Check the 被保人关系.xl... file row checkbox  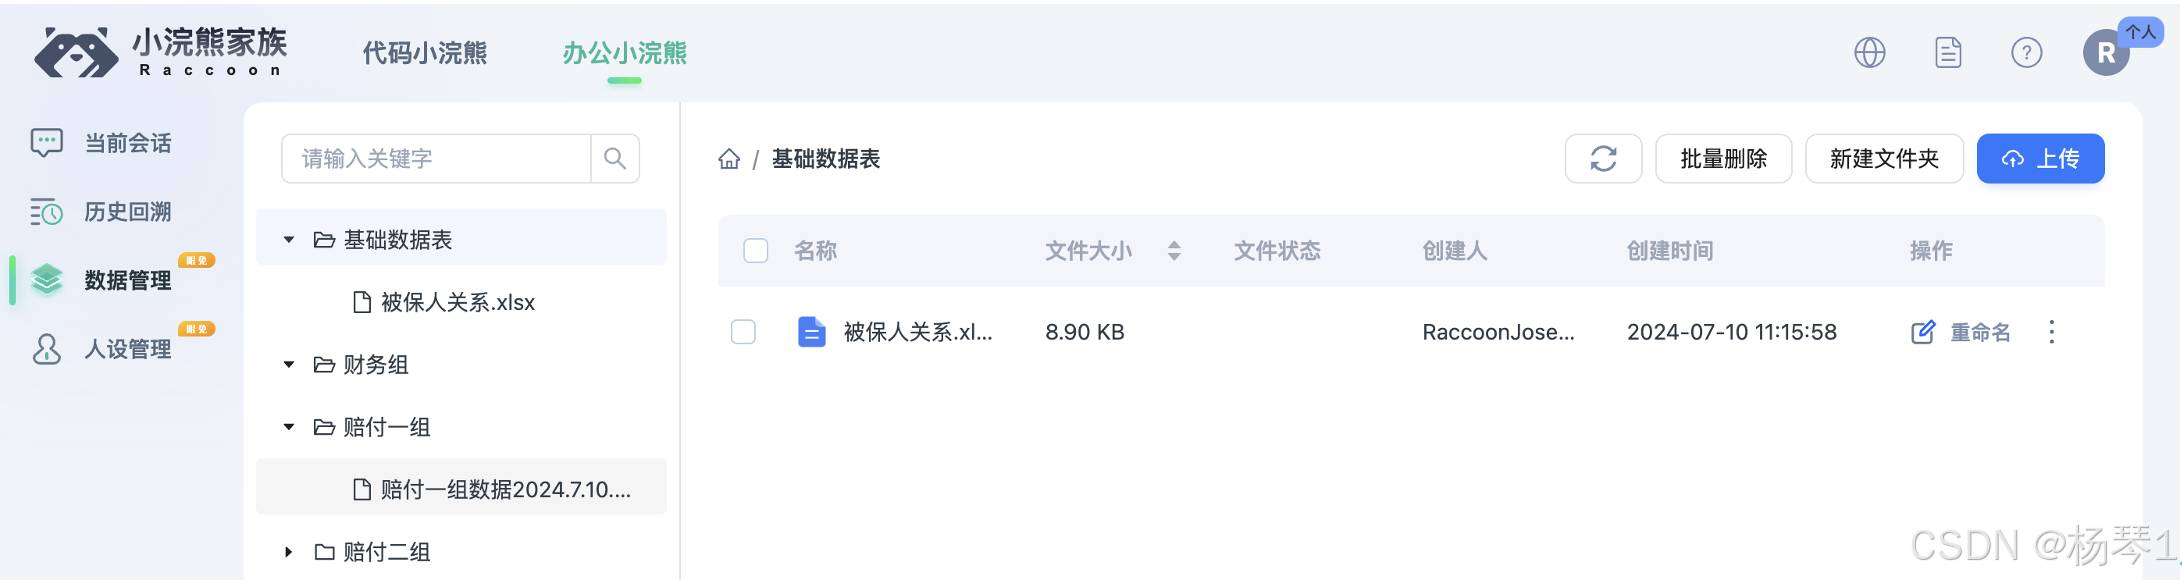(x=743, y=331)
